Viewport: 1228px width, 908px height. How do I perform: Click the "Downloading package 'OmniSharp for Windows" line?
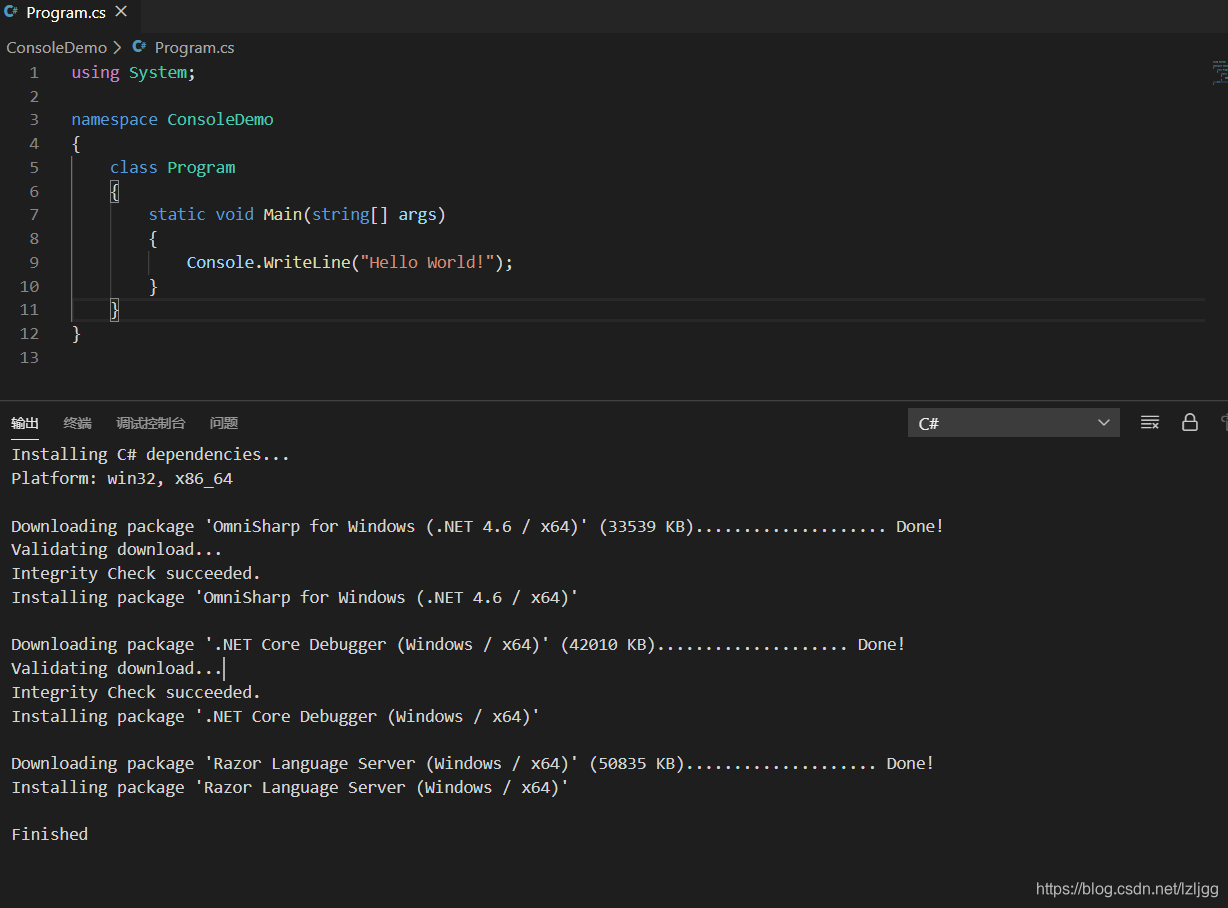click(477, 526)
